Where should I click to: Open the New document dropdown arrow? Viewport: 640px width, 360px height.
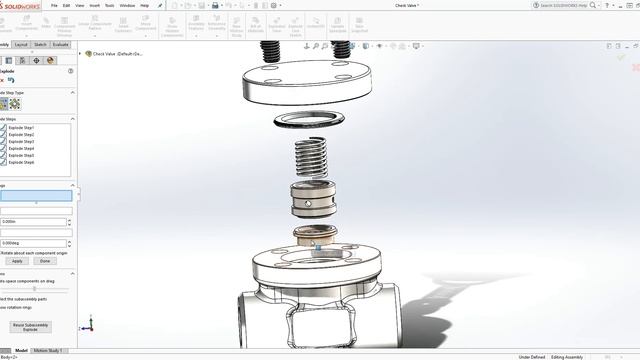click(x=181, y=6)
